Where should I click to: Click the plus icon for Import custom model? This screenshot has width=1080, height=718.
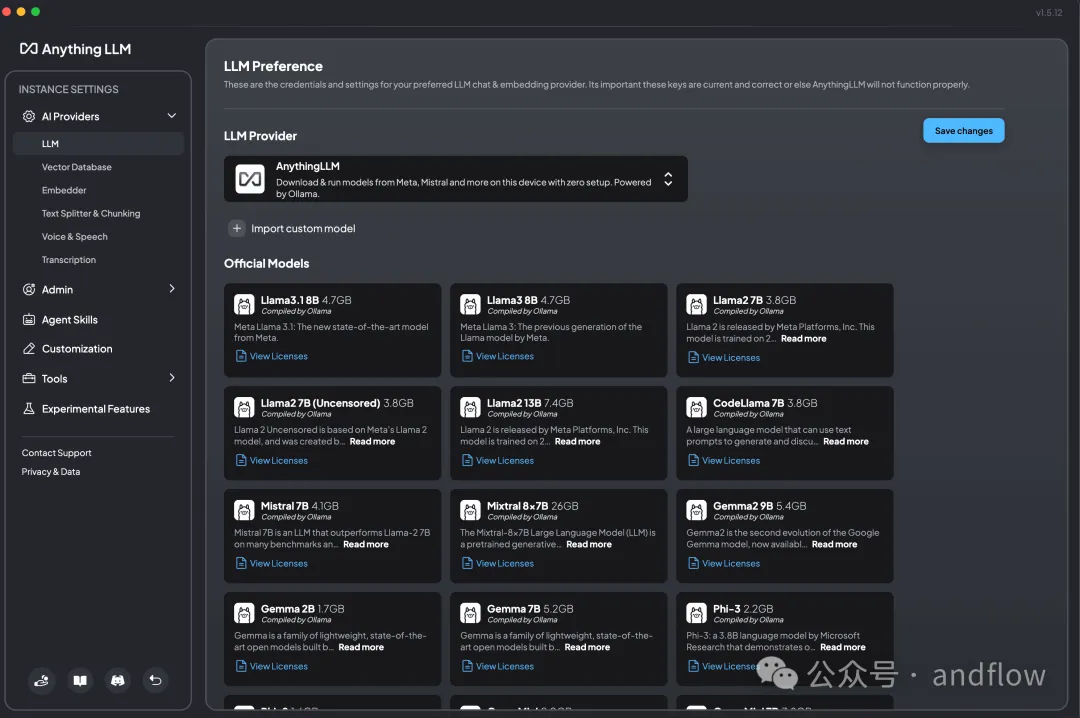(x=237, y=228)
